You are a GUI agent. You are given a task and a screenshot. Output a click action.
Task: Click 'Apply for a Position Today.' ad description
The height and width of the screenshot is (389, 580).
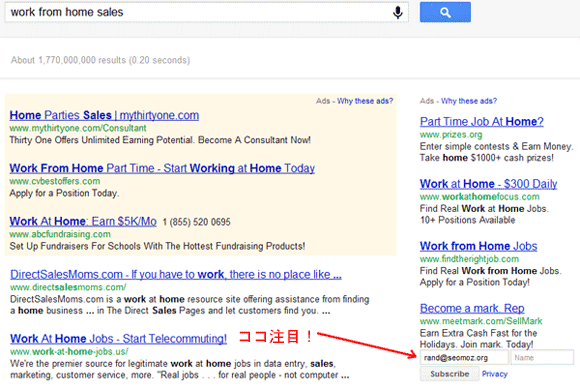(x=64, y=193)
